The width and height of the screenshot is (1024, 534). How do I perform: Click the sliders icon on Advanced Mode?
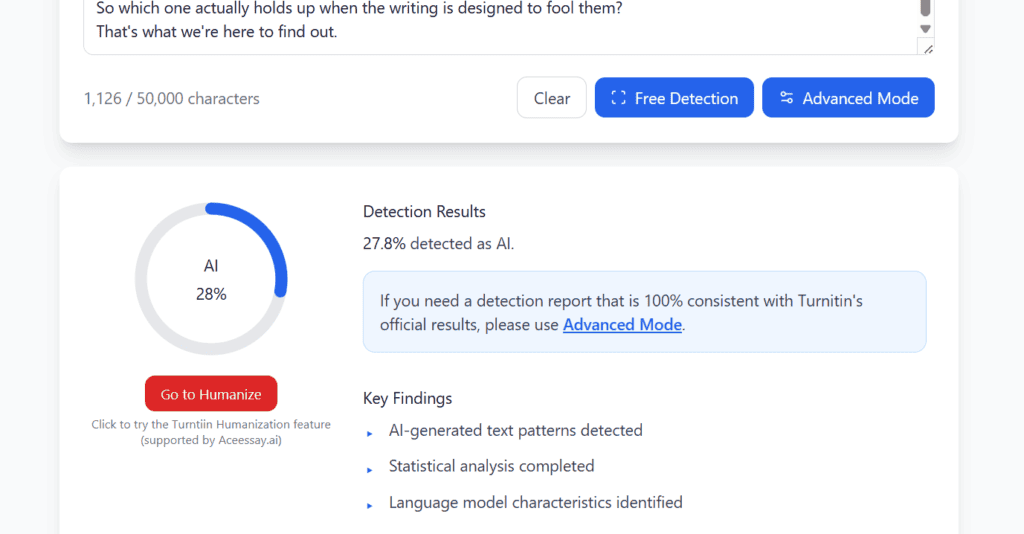787,98
